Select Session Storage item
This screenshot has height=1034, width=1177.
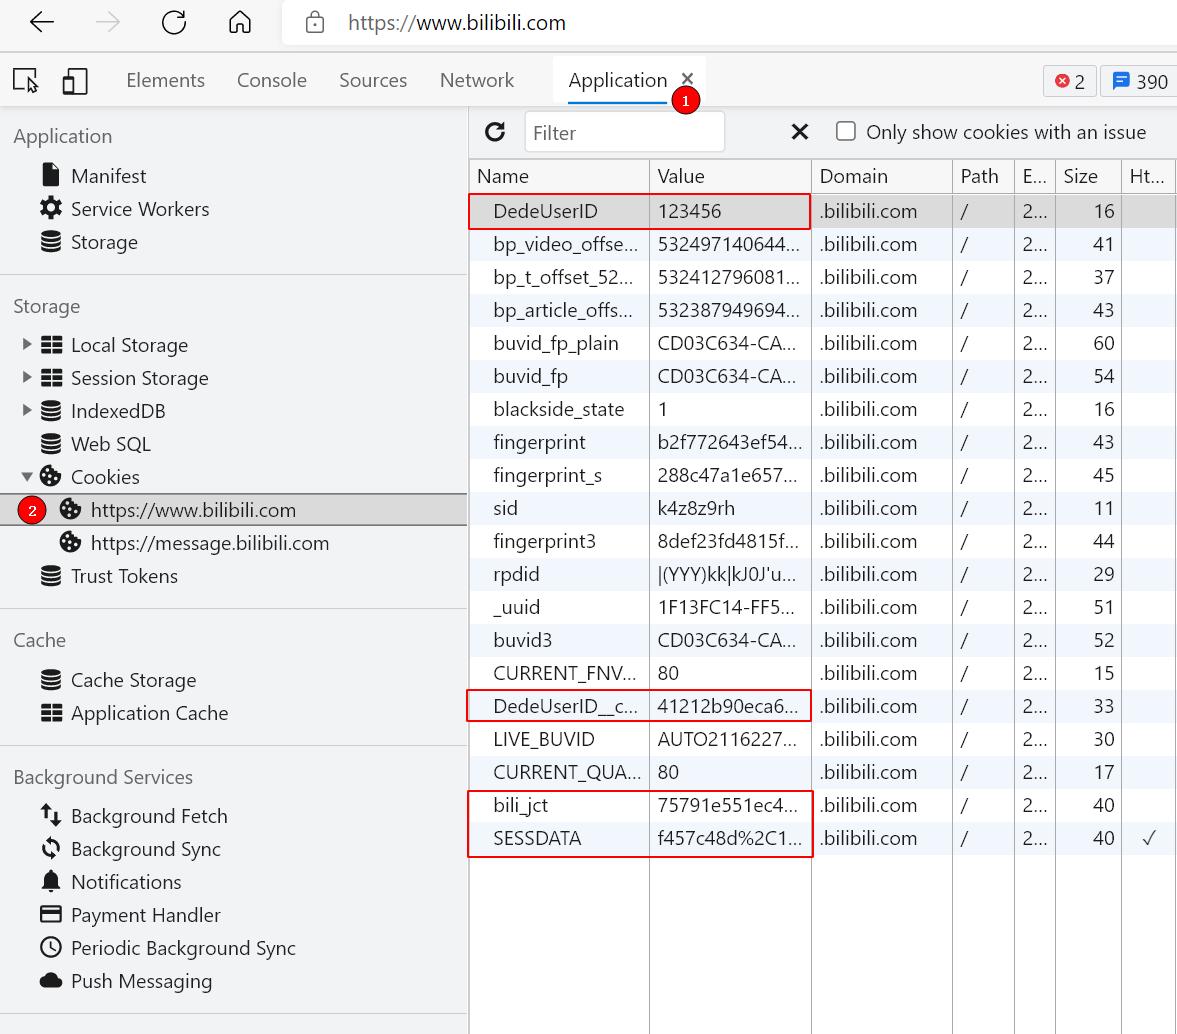click(140, 378)
